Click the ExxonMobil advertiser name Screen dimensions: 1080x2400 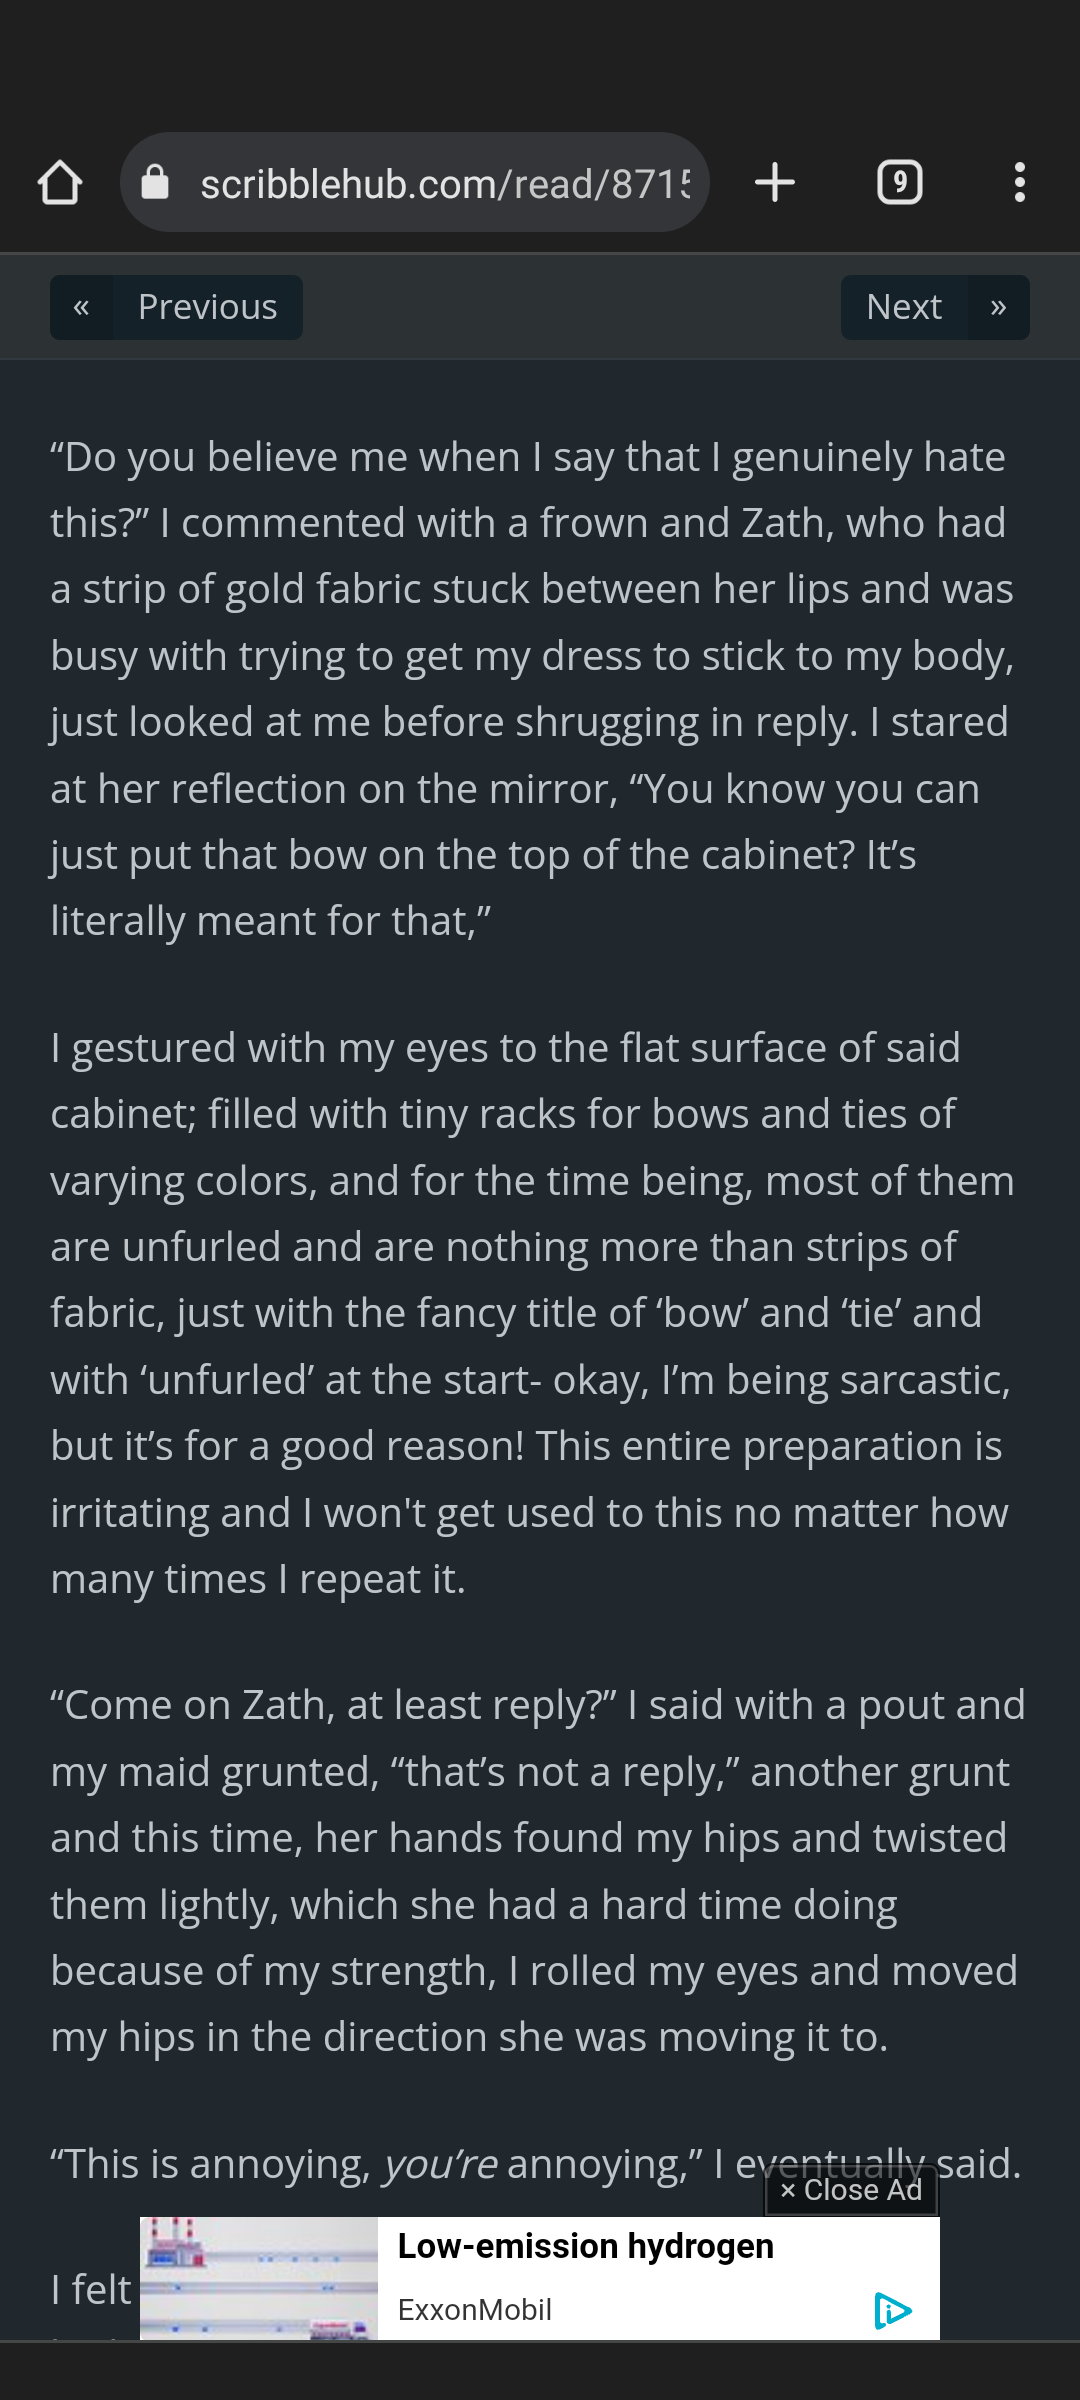(x=475, y=2310)
